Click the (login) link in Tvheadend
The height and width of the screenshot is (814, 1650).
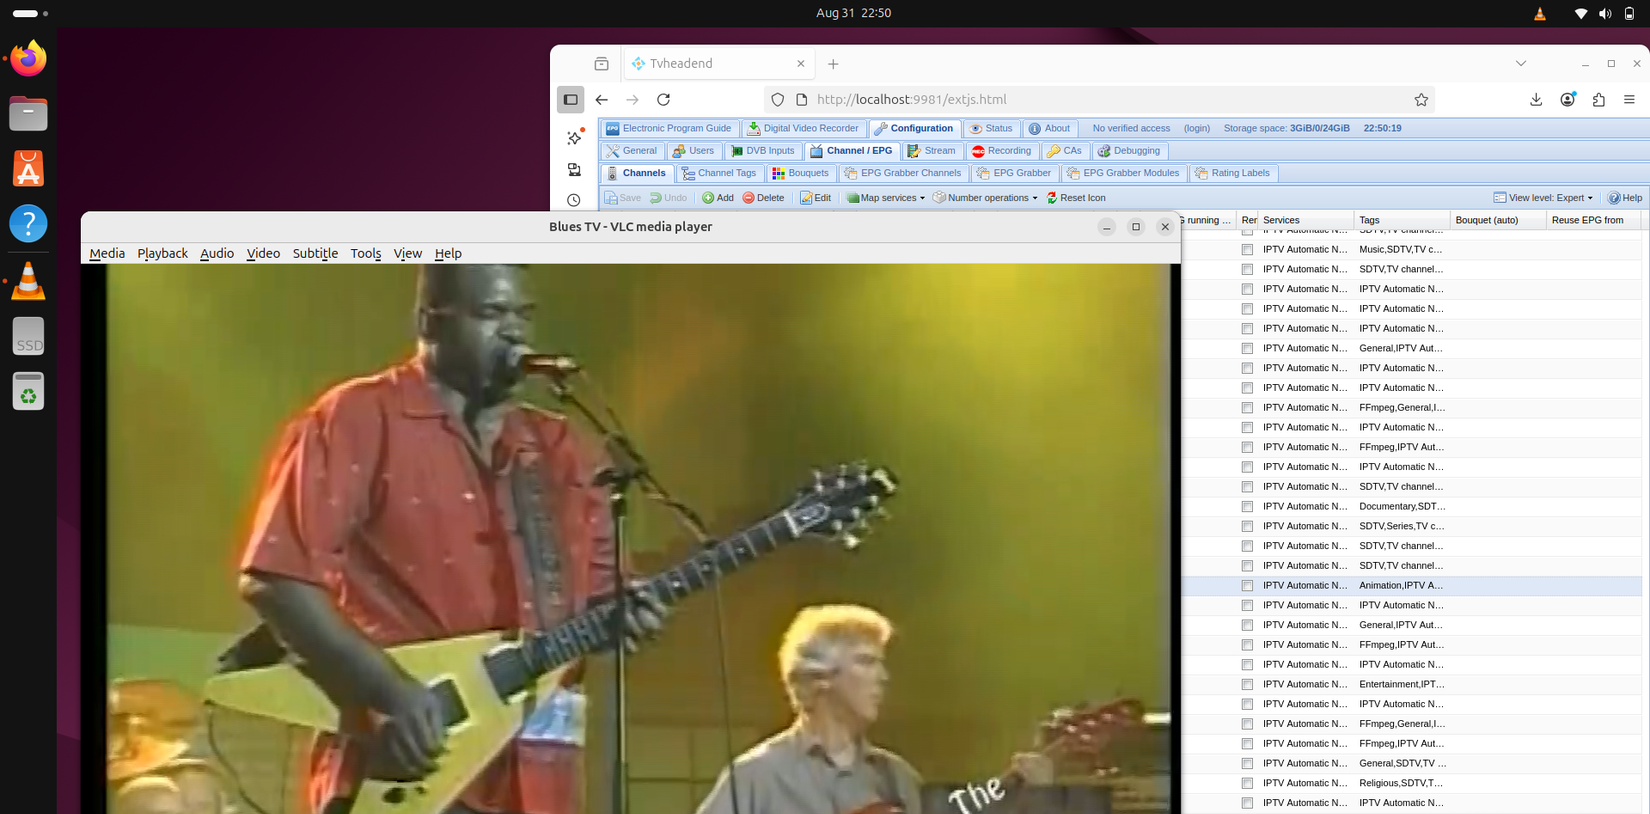coord(1196,128)
